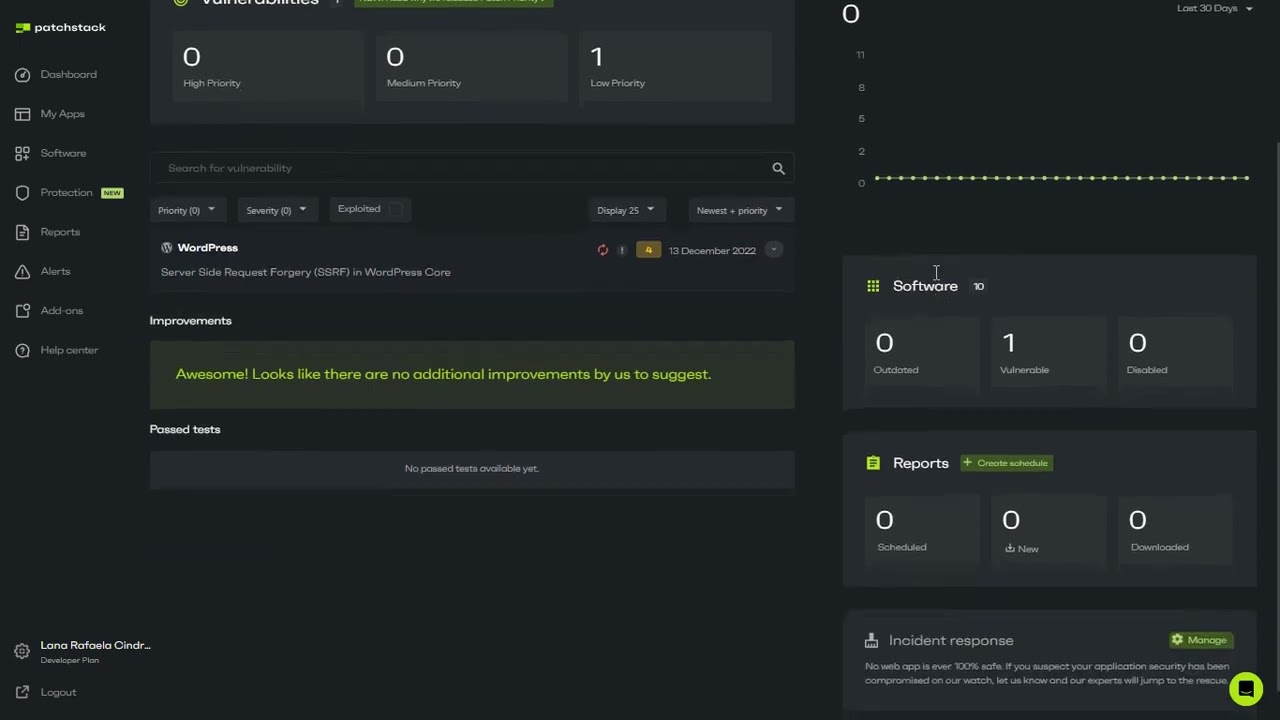Open the Help center question icon
1280x720 pixels.
pyautogui.click(x=22, y=350)
